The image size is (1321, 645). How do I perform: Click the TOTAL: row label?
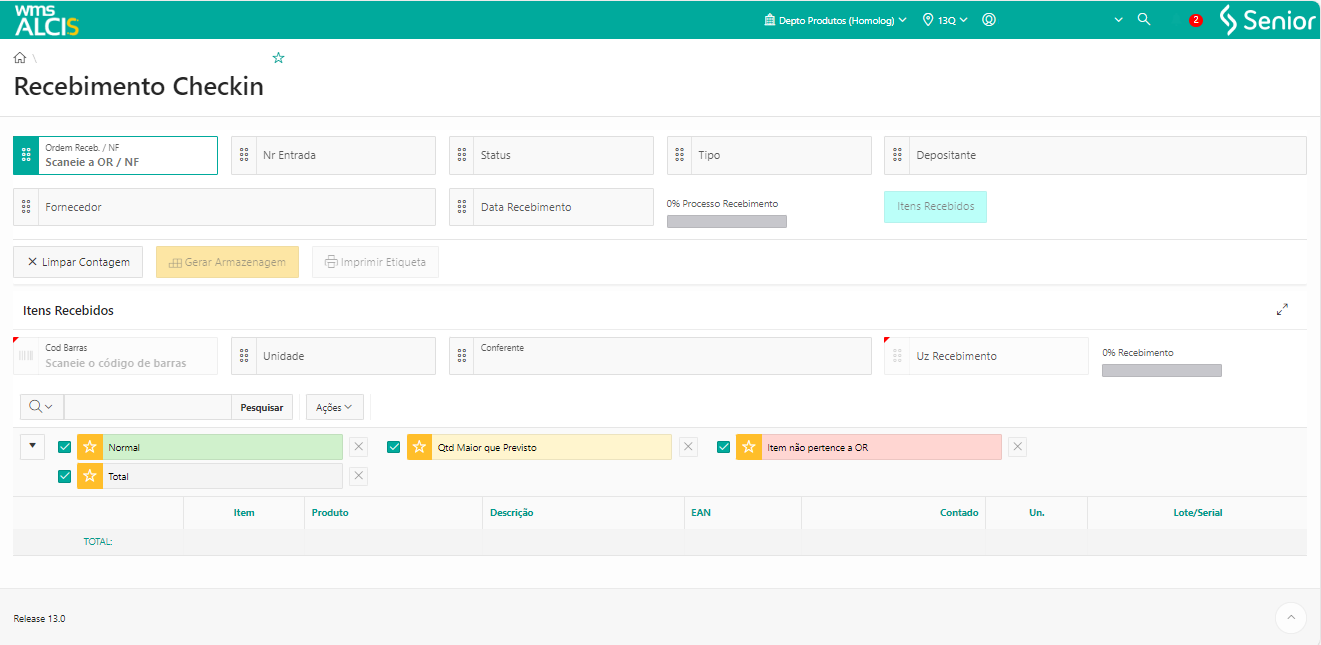tap(98, 541)
